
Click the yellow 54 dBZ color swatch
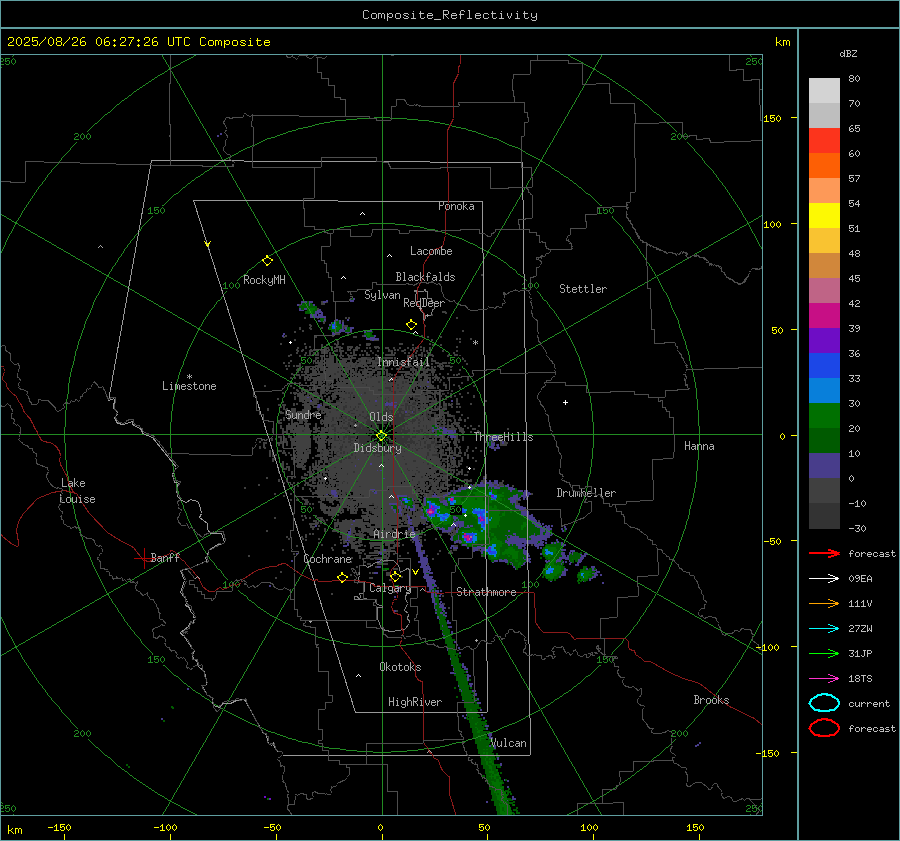click(824, 215)
